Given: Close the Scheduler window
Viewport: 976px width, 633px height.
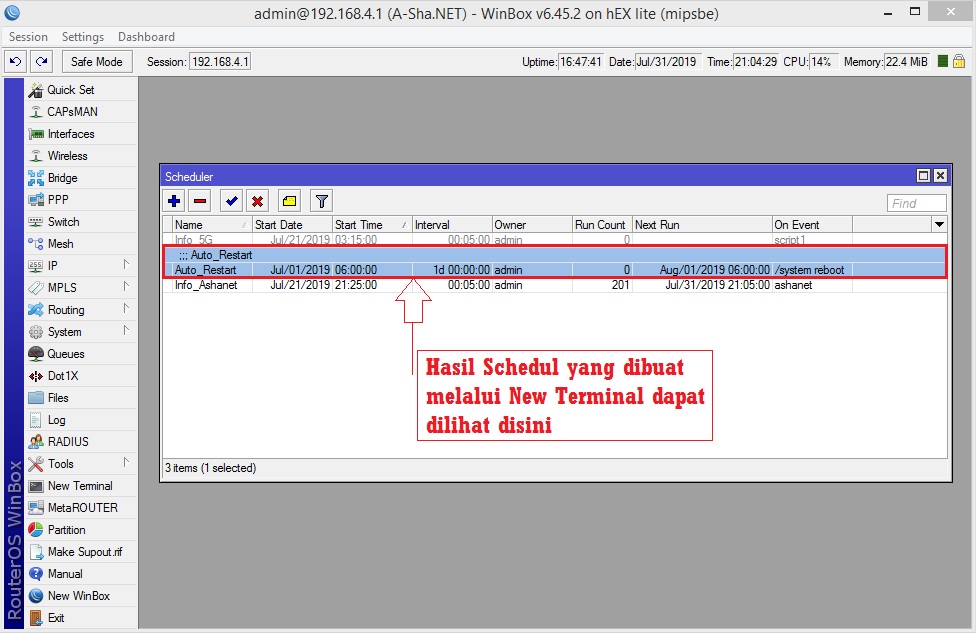Looking at the screenshot, I should click(941, 176).
